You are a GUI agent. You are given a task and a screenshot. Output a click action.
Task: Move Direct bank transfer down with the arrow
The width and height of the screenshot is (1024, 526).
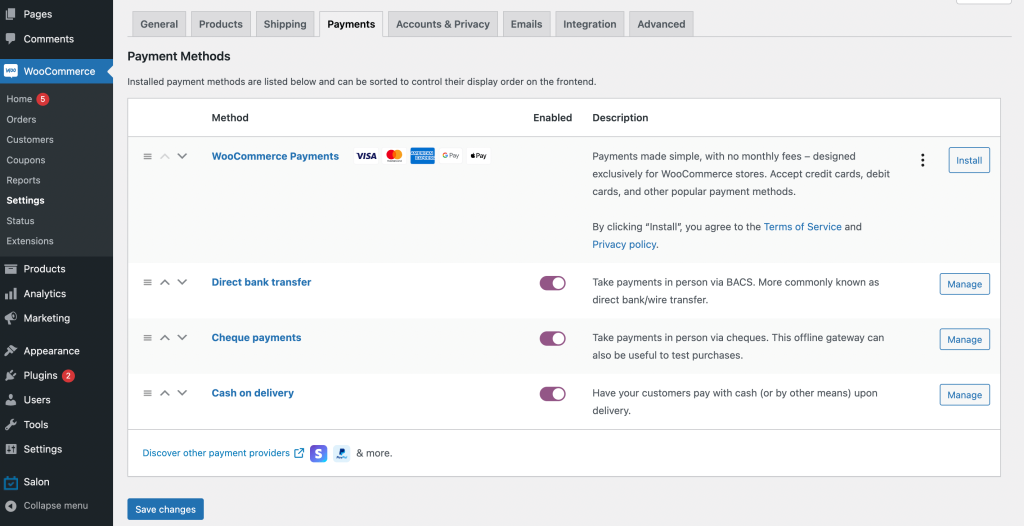(182, 282)
